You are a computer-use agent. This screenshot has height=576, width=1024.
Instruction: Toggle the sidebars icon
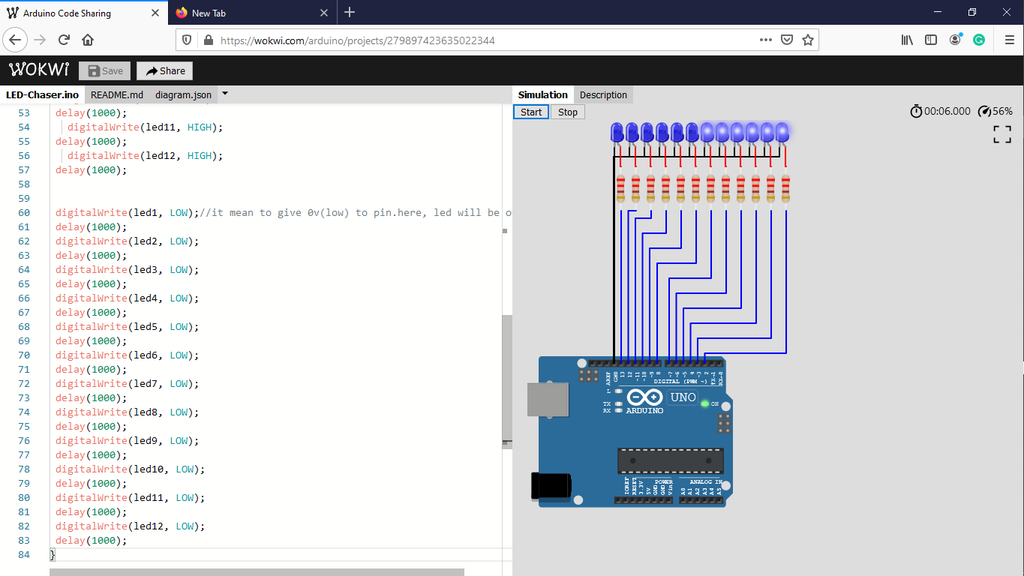931,40
